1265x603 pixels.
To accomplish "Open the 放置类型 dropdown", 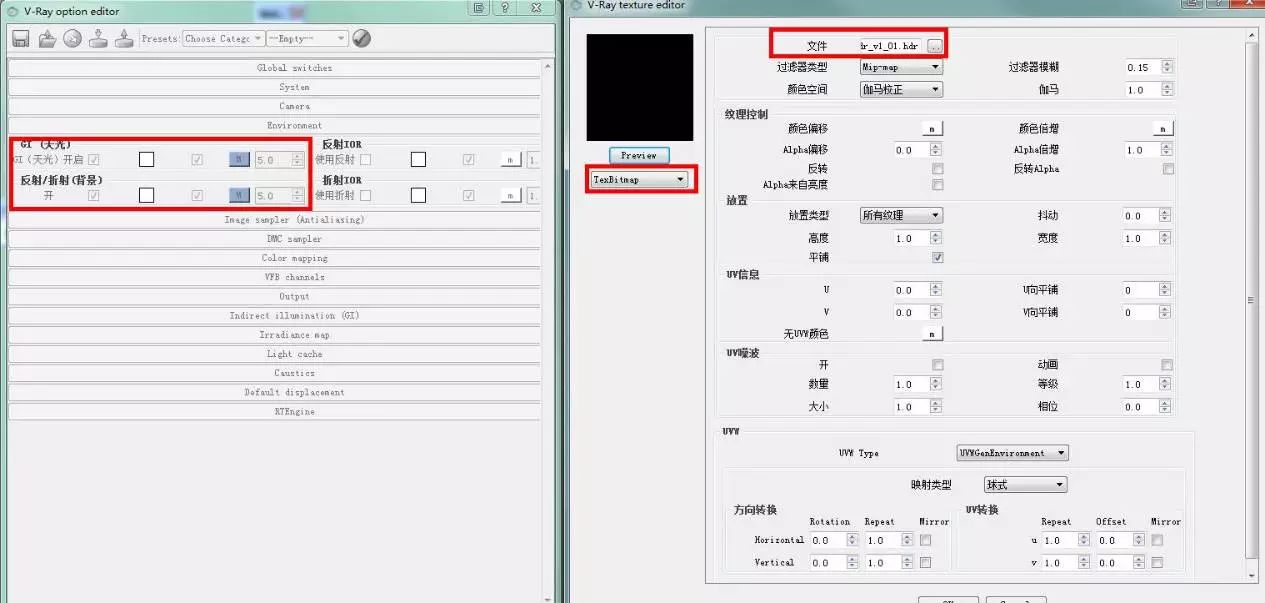I will click(x=901, y=215).
